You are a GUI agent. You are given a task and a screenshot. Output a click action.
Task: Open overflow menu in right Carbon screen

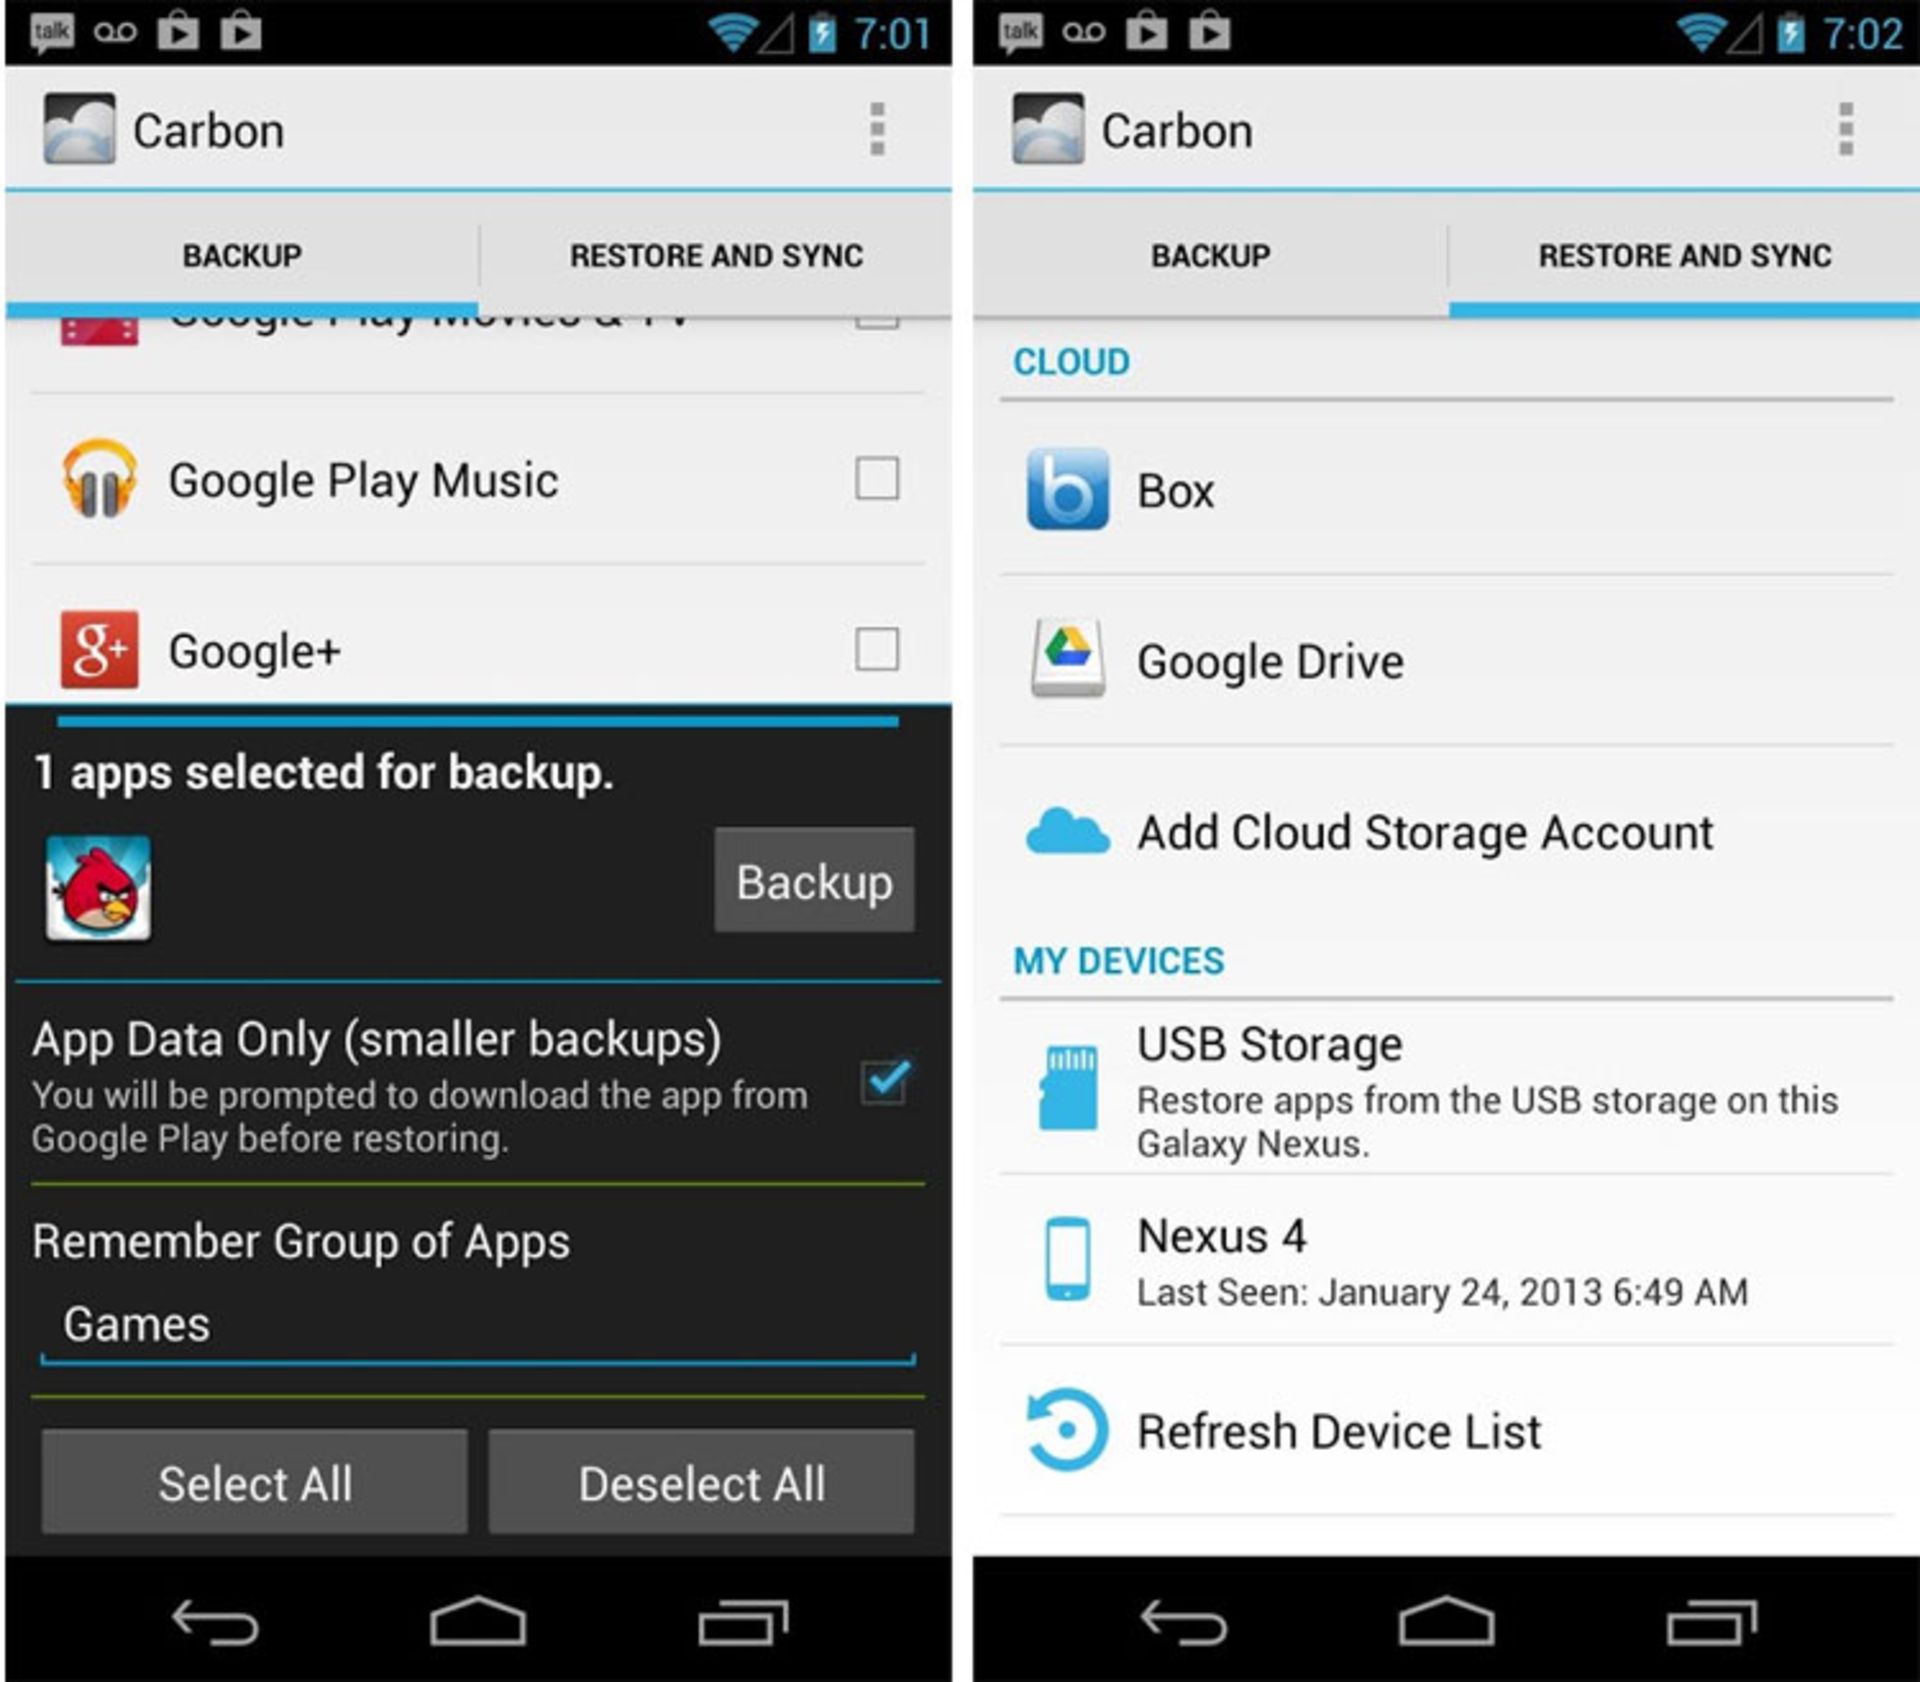click(x=1846, y=129)
